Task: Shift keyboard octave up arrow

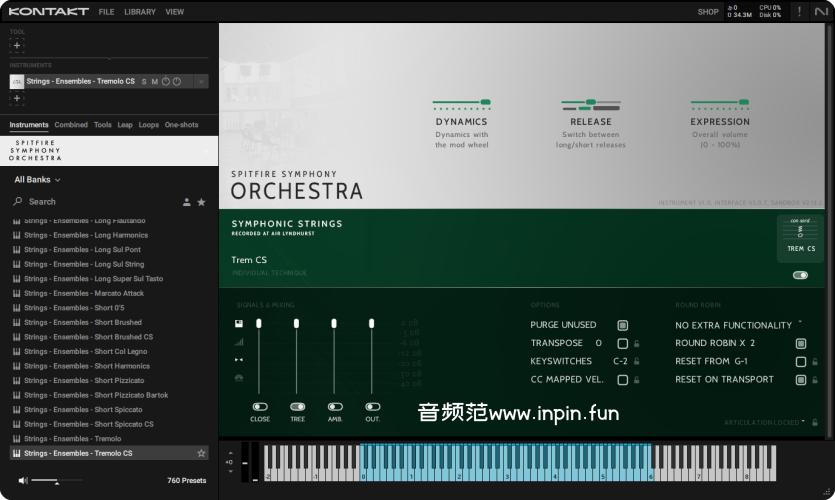Action: click(x=230, y=454)
